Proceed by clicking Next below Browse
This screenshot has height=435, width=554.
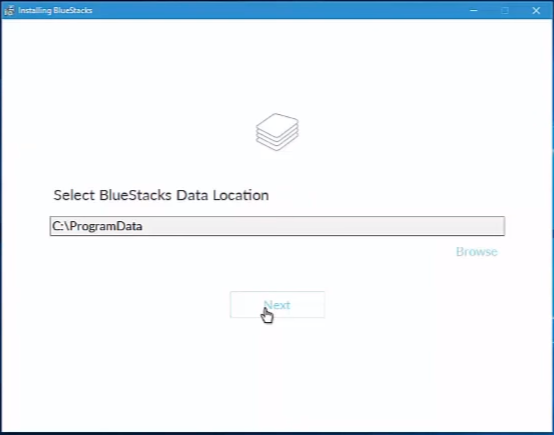[x=277, y=305]
